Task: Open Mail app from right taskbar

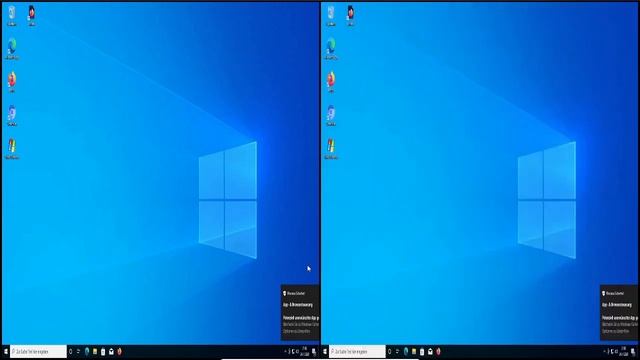Action: pyautogui.click(x=430, y=351)
